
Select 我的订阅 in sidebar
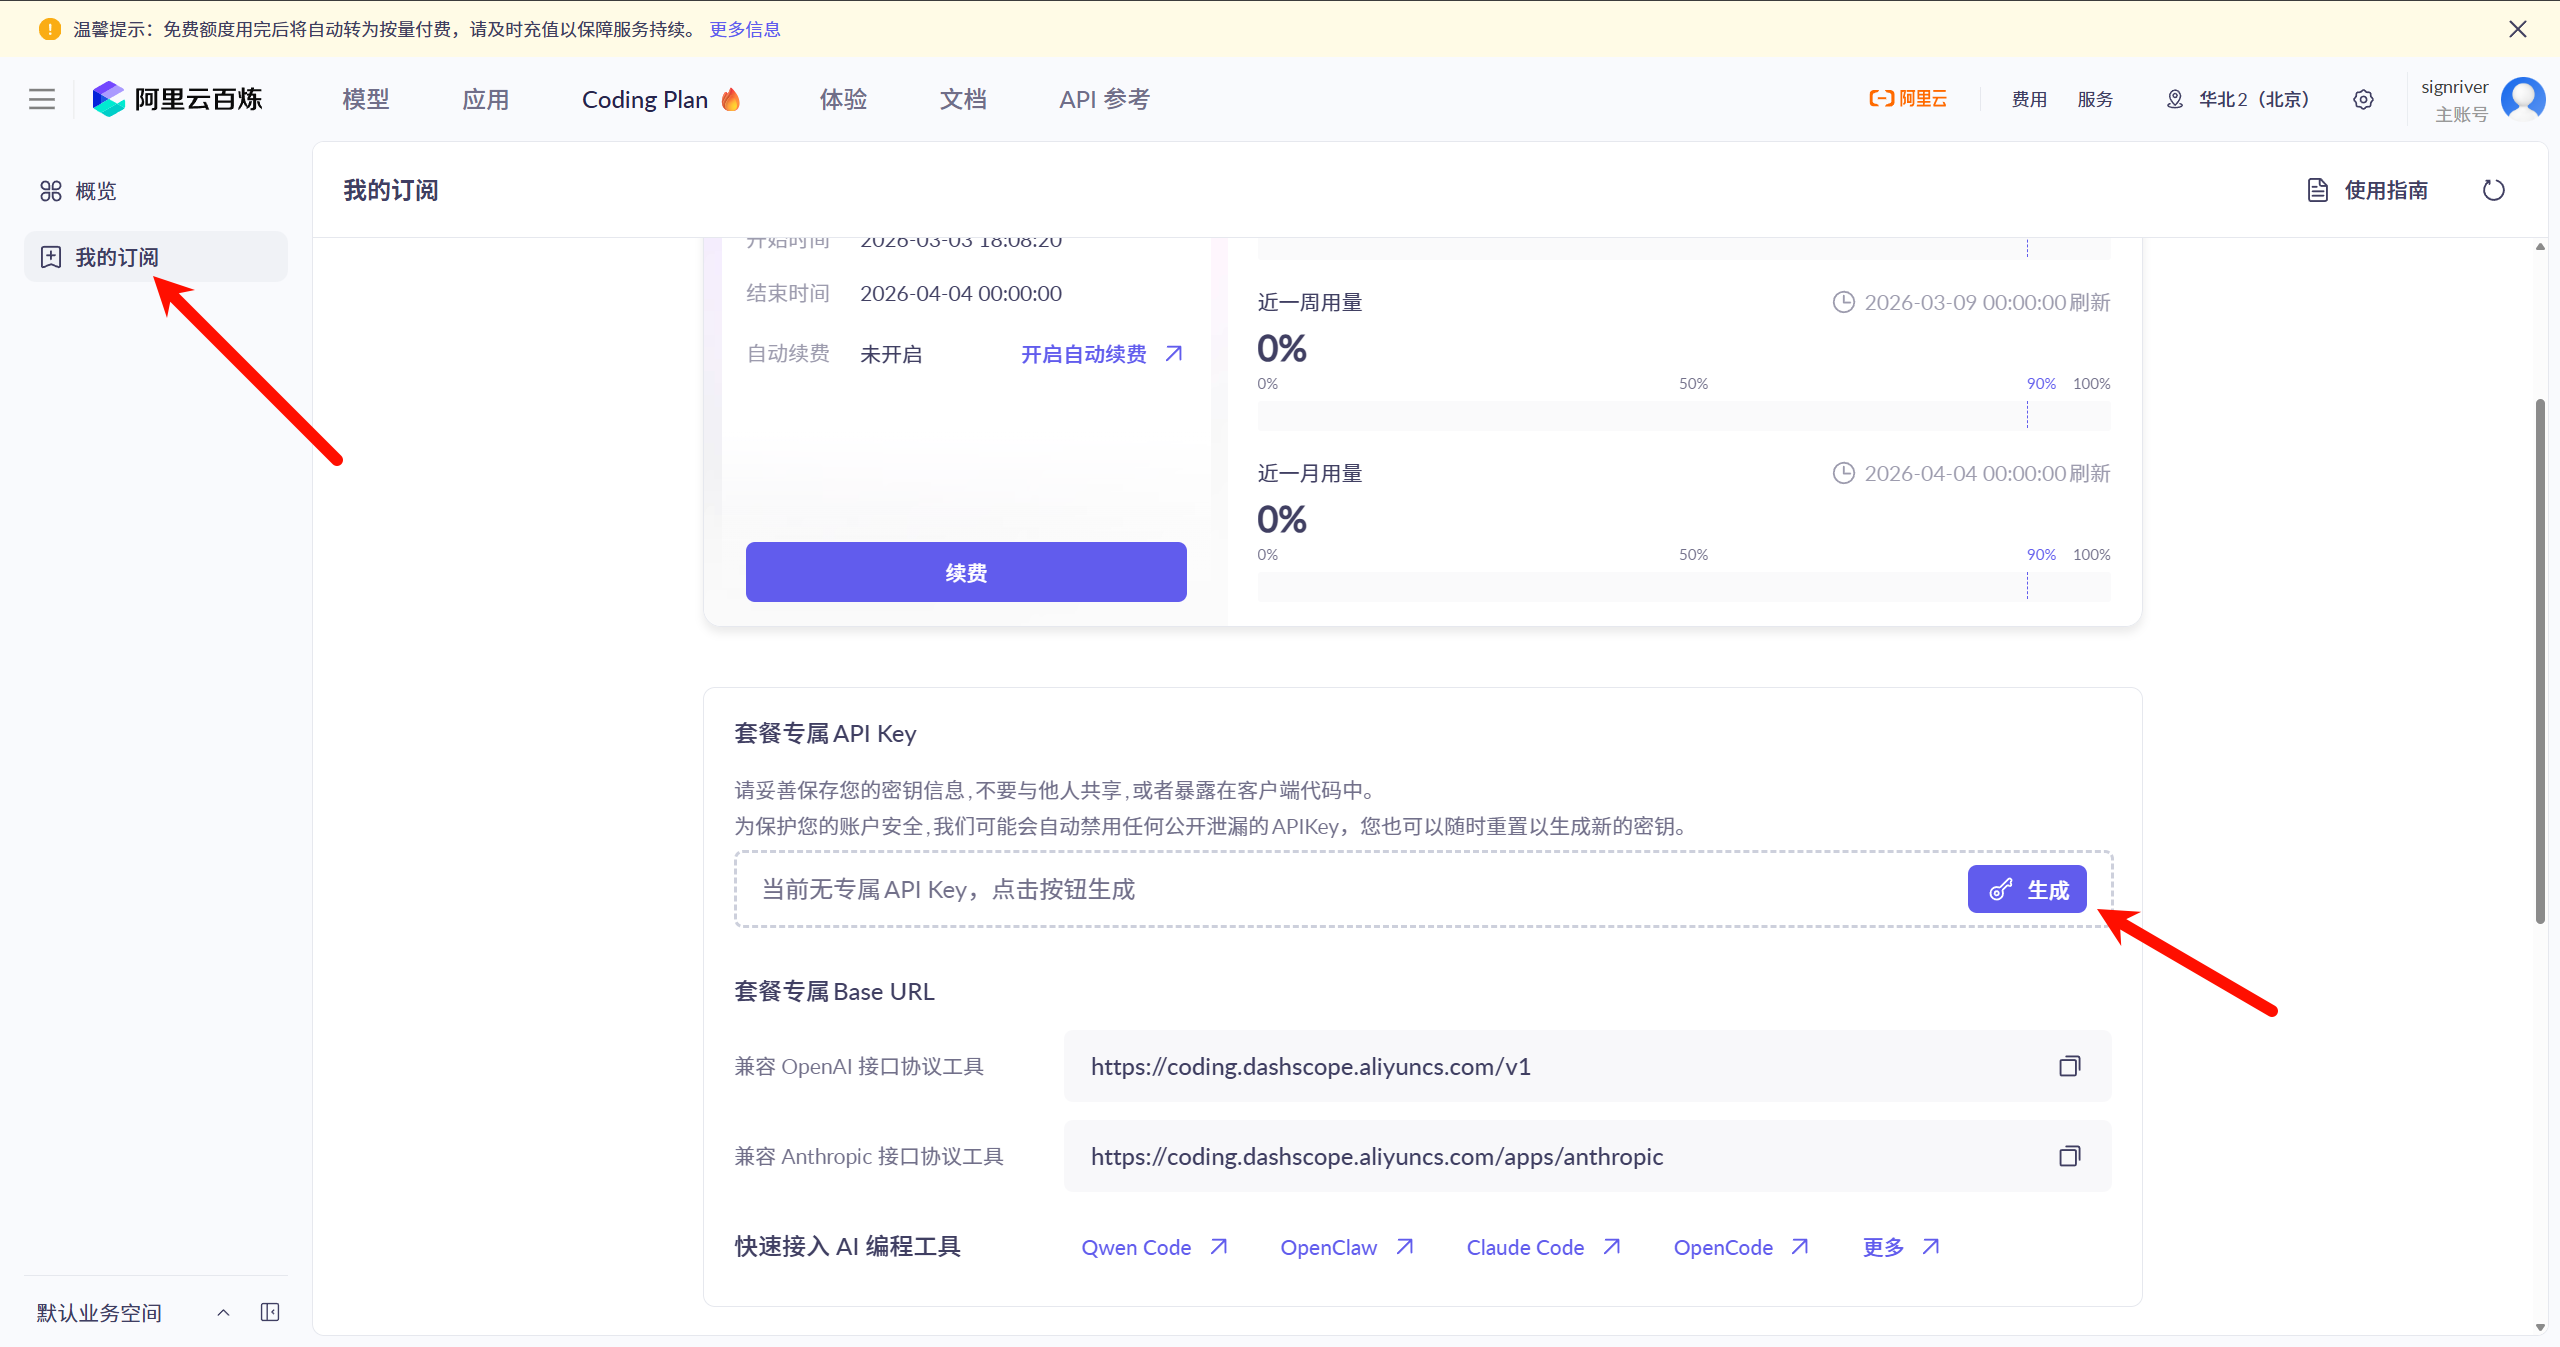coord(156,257)
